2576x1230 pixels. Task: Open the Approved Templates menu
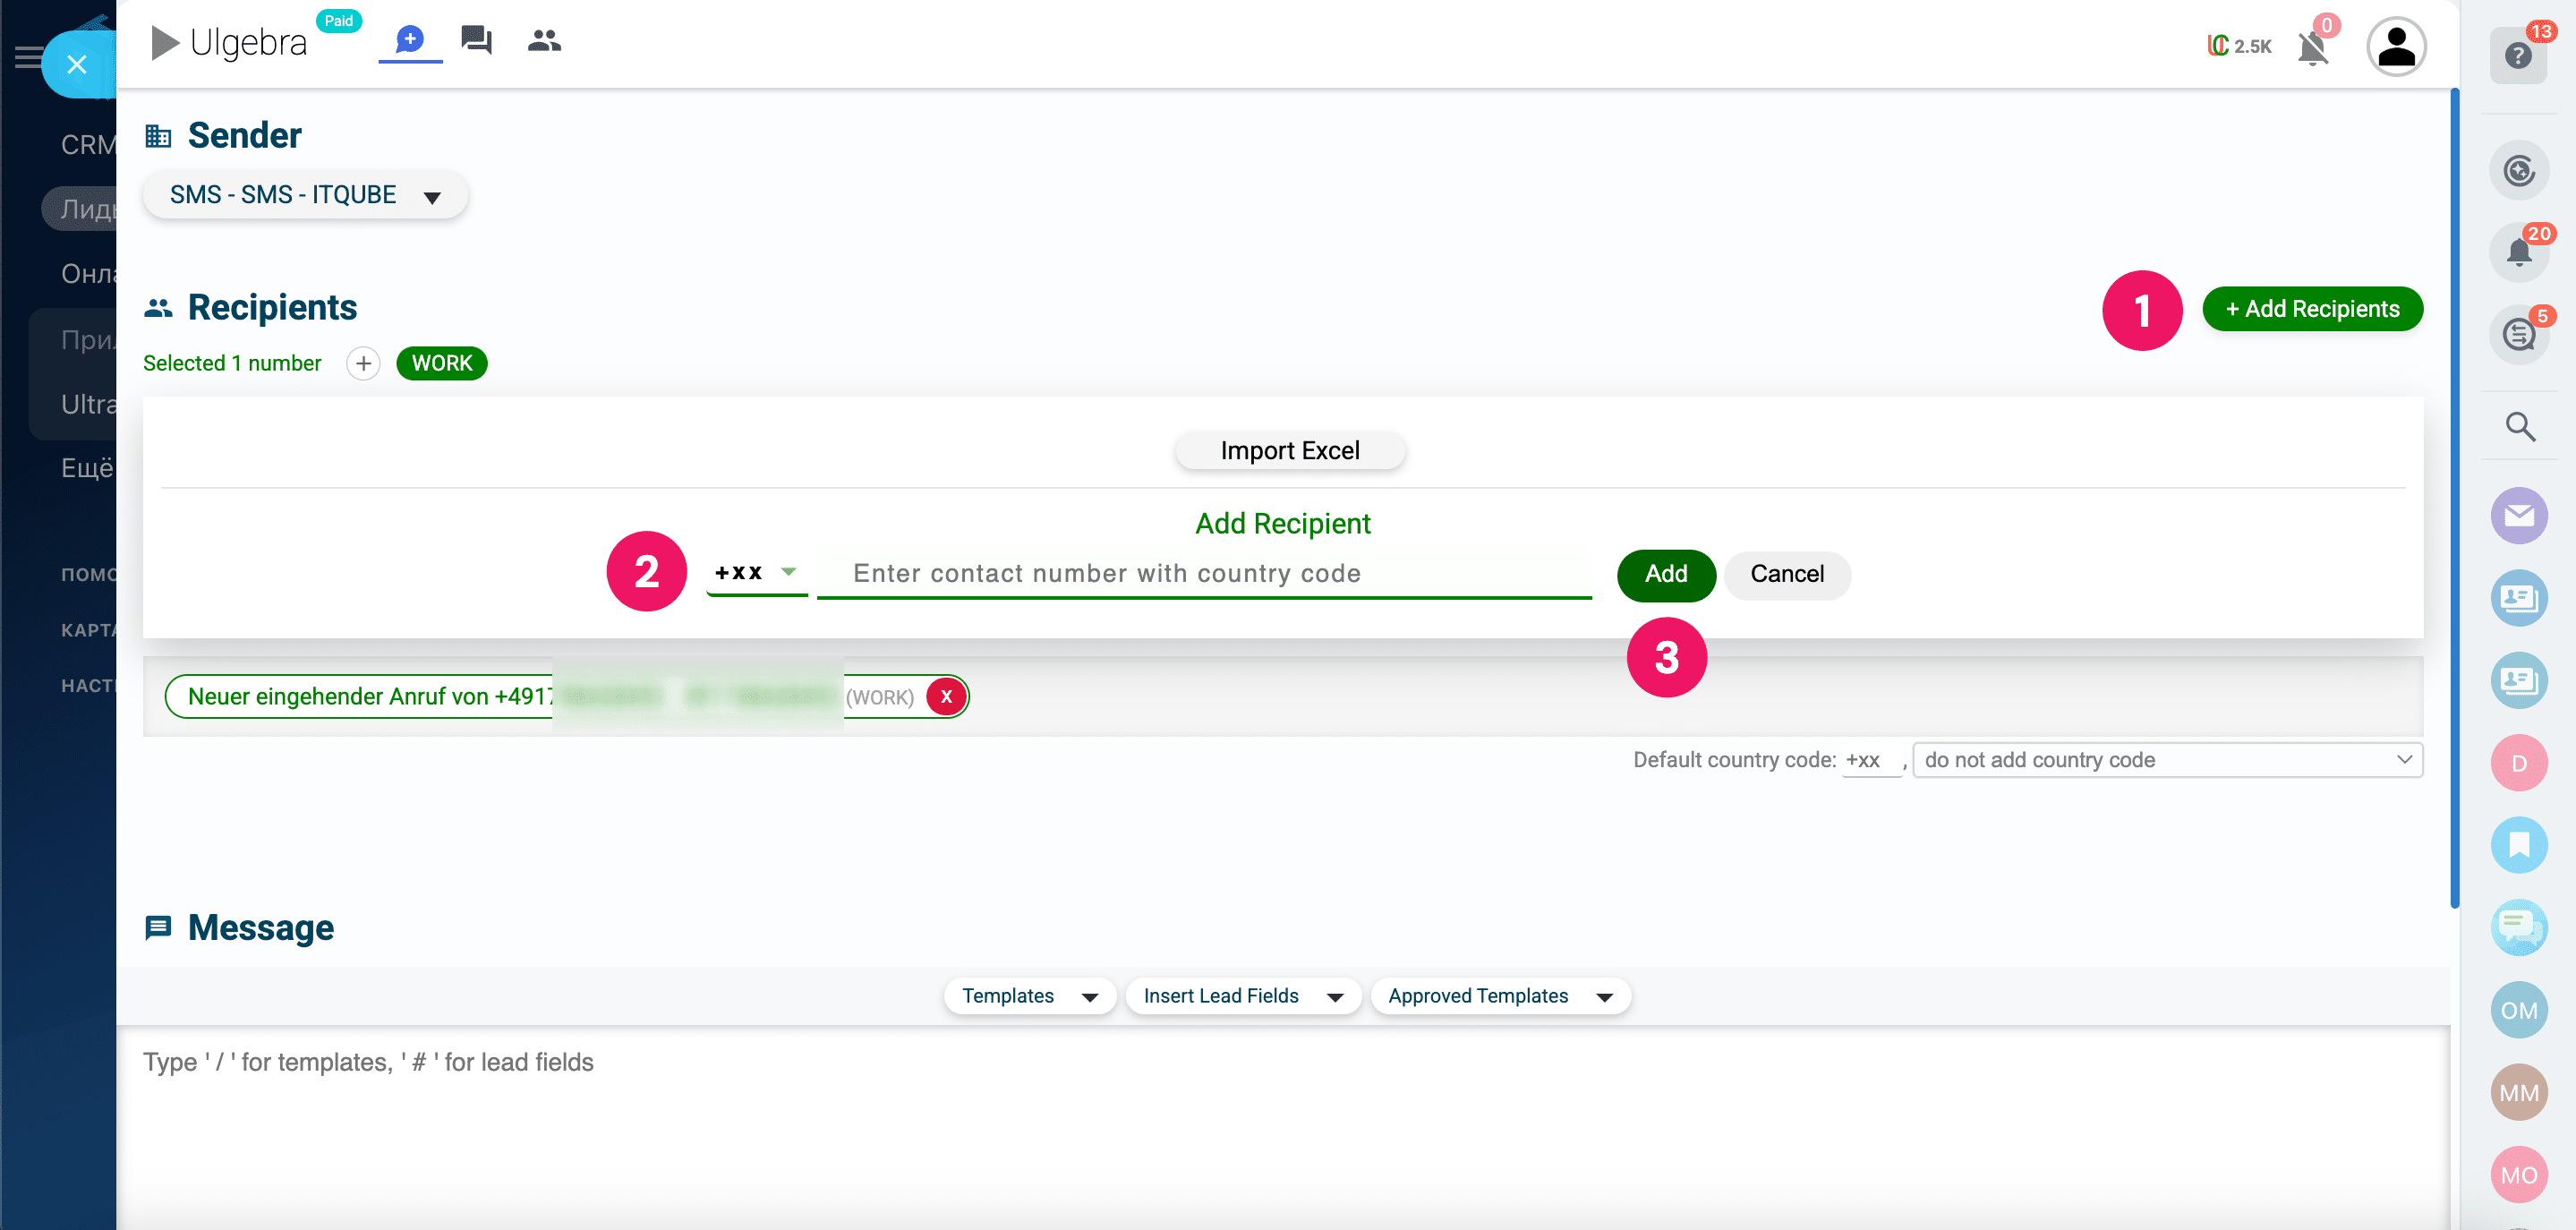pyautogui.click(x=1499, y=996)
